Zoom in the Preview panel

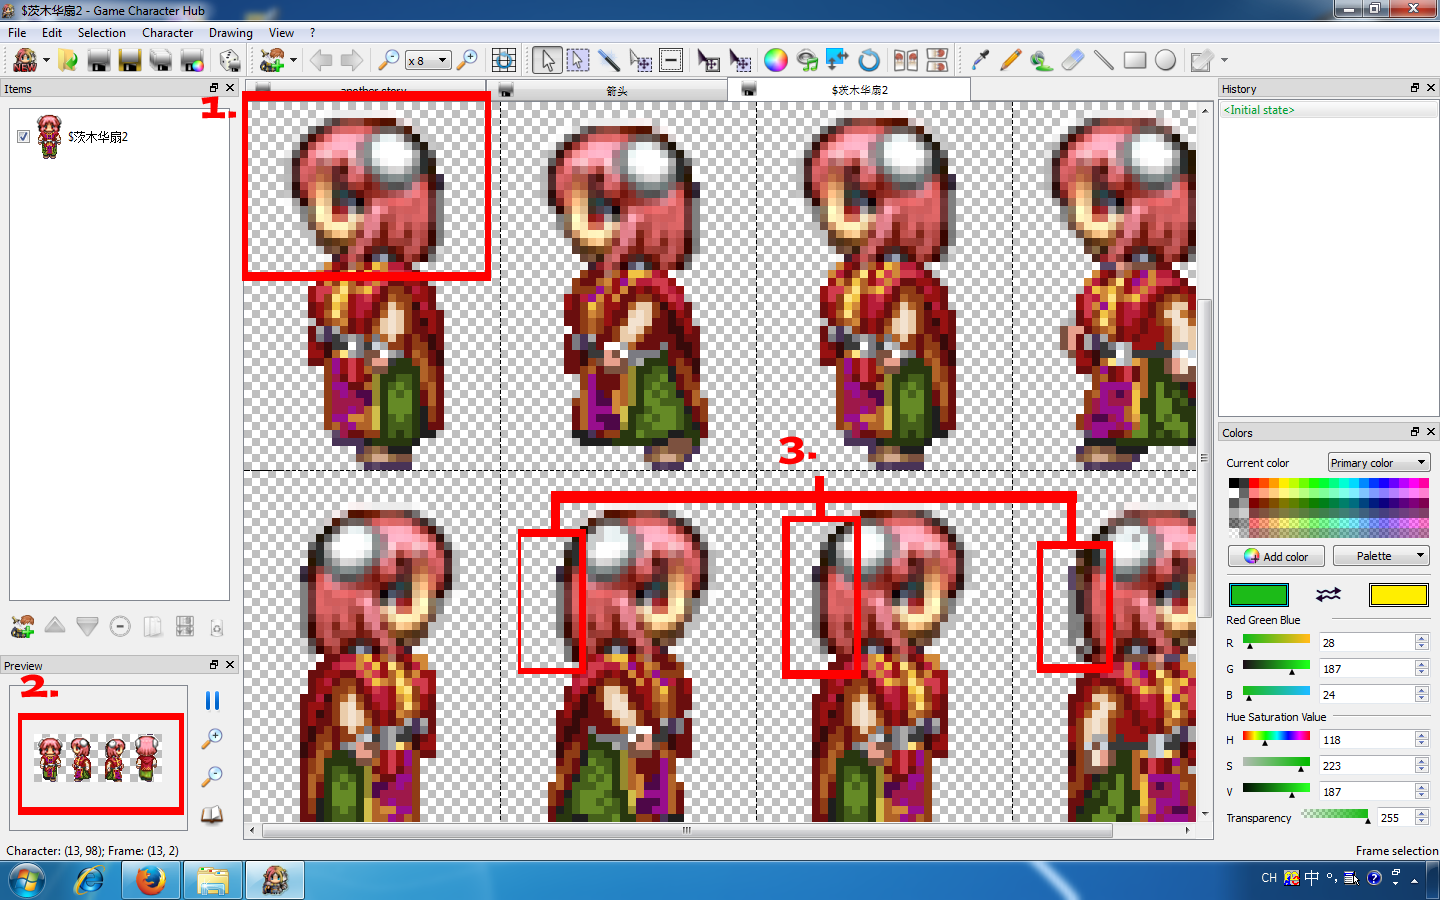pyautogui.click(x=212, y=739)
